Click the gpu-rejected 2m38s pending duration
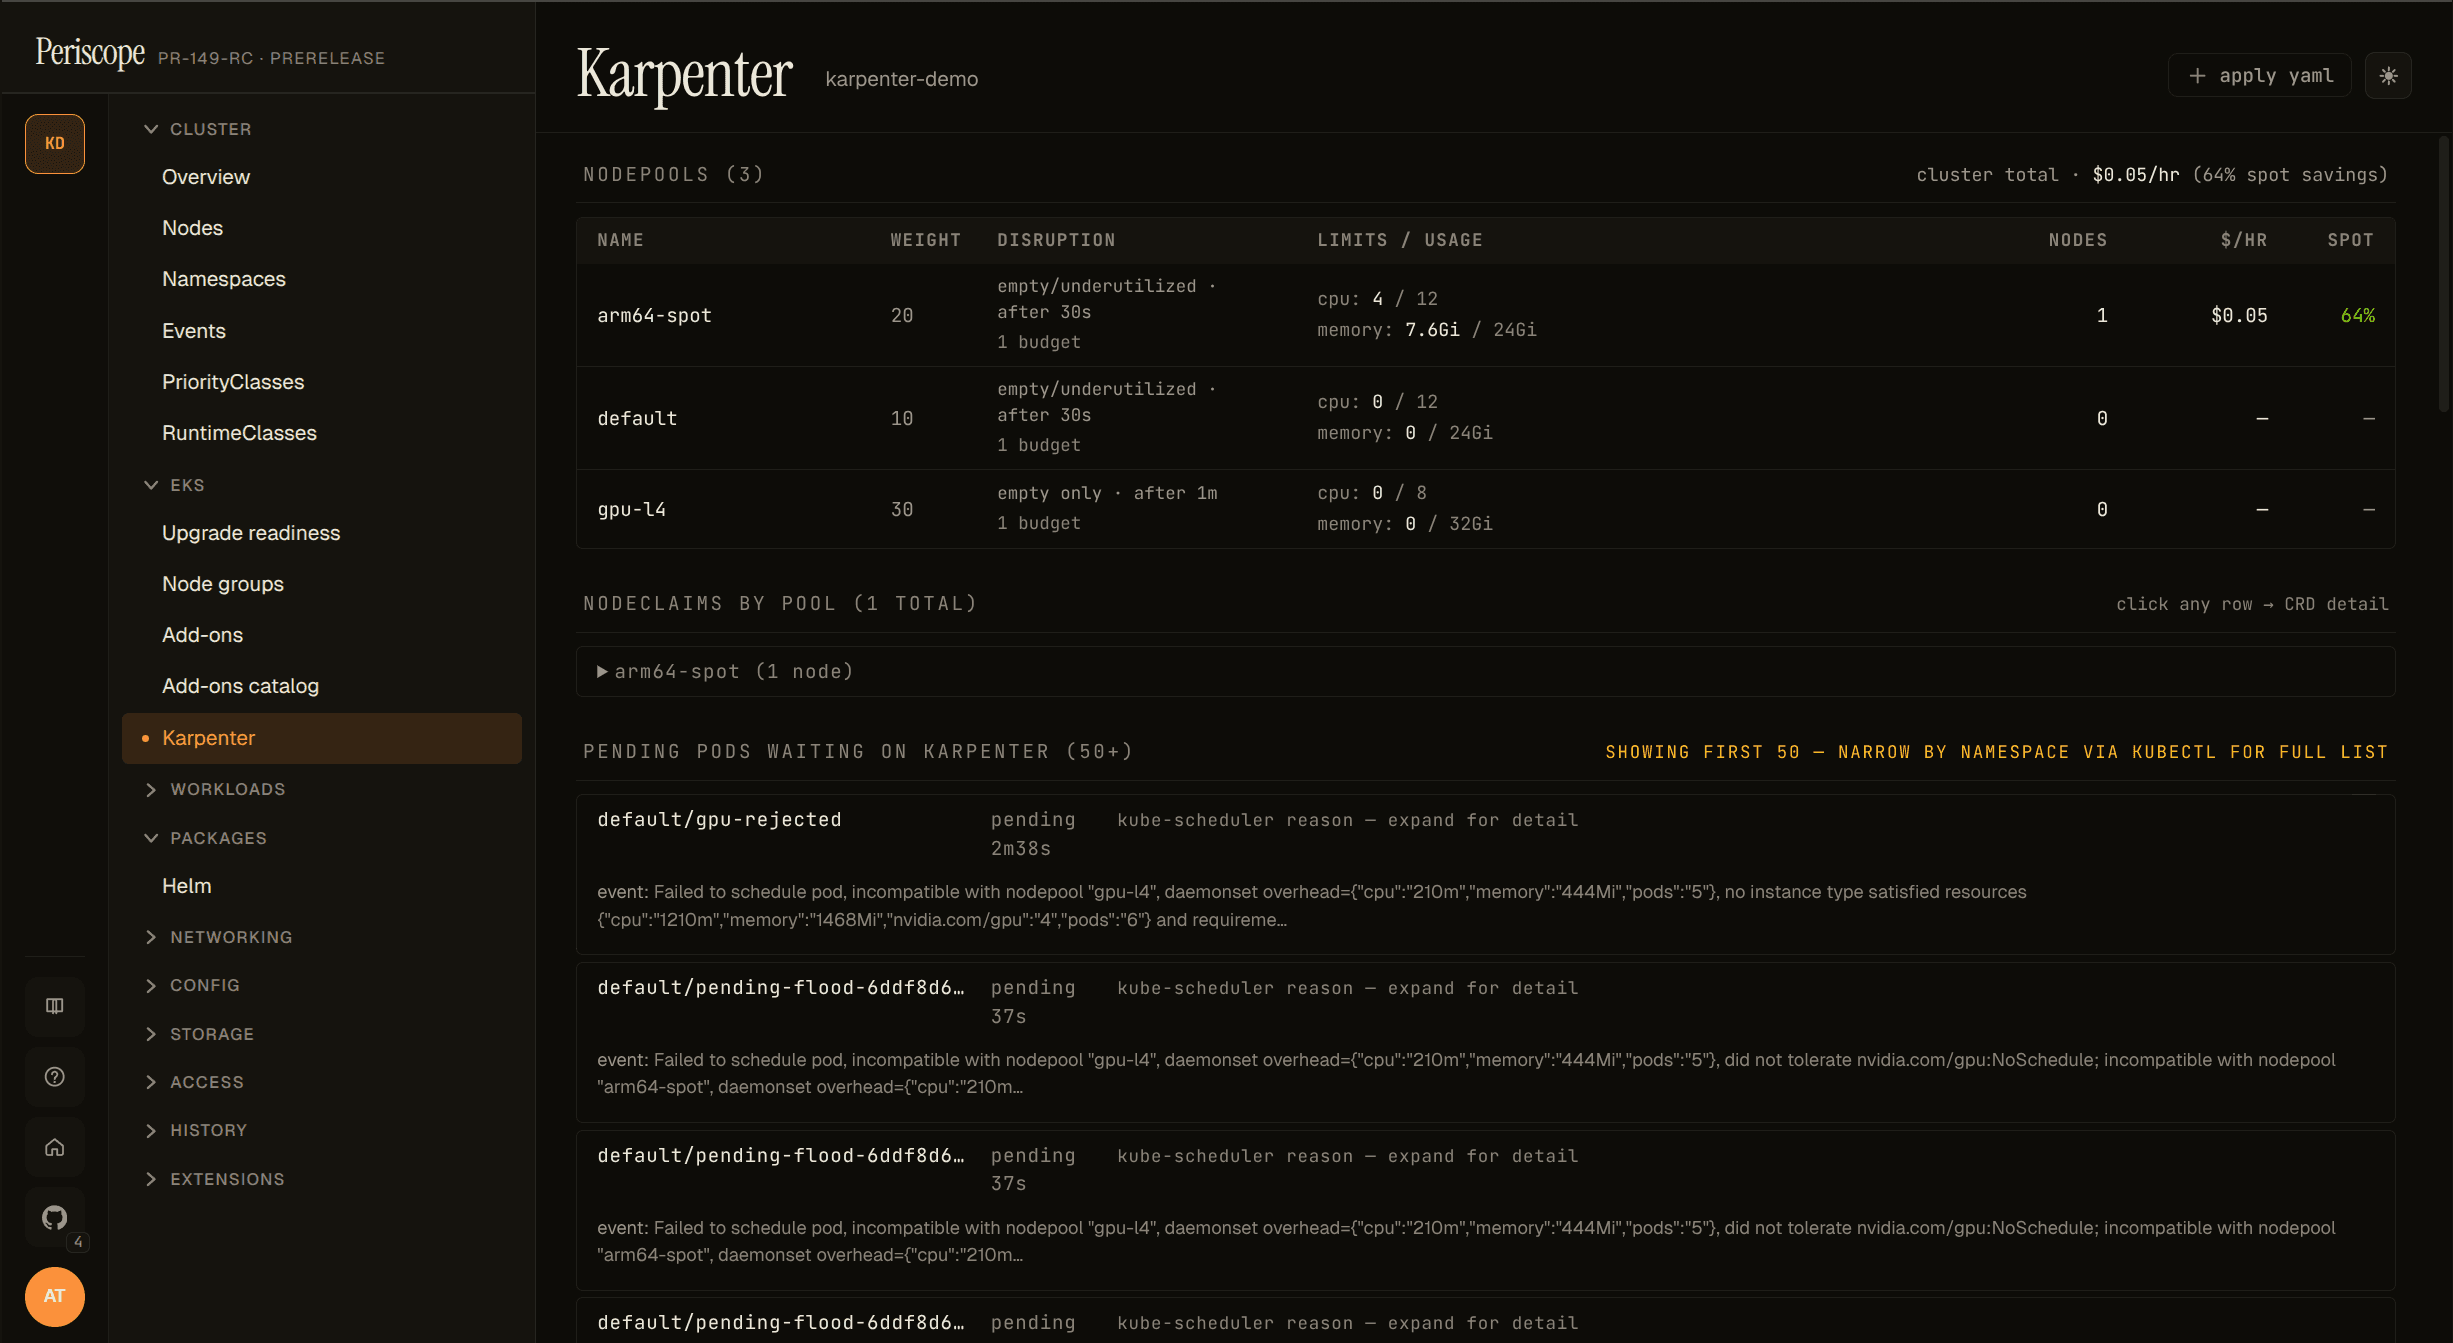This screenshot has width=2453, height=1343. (1020, 849)
